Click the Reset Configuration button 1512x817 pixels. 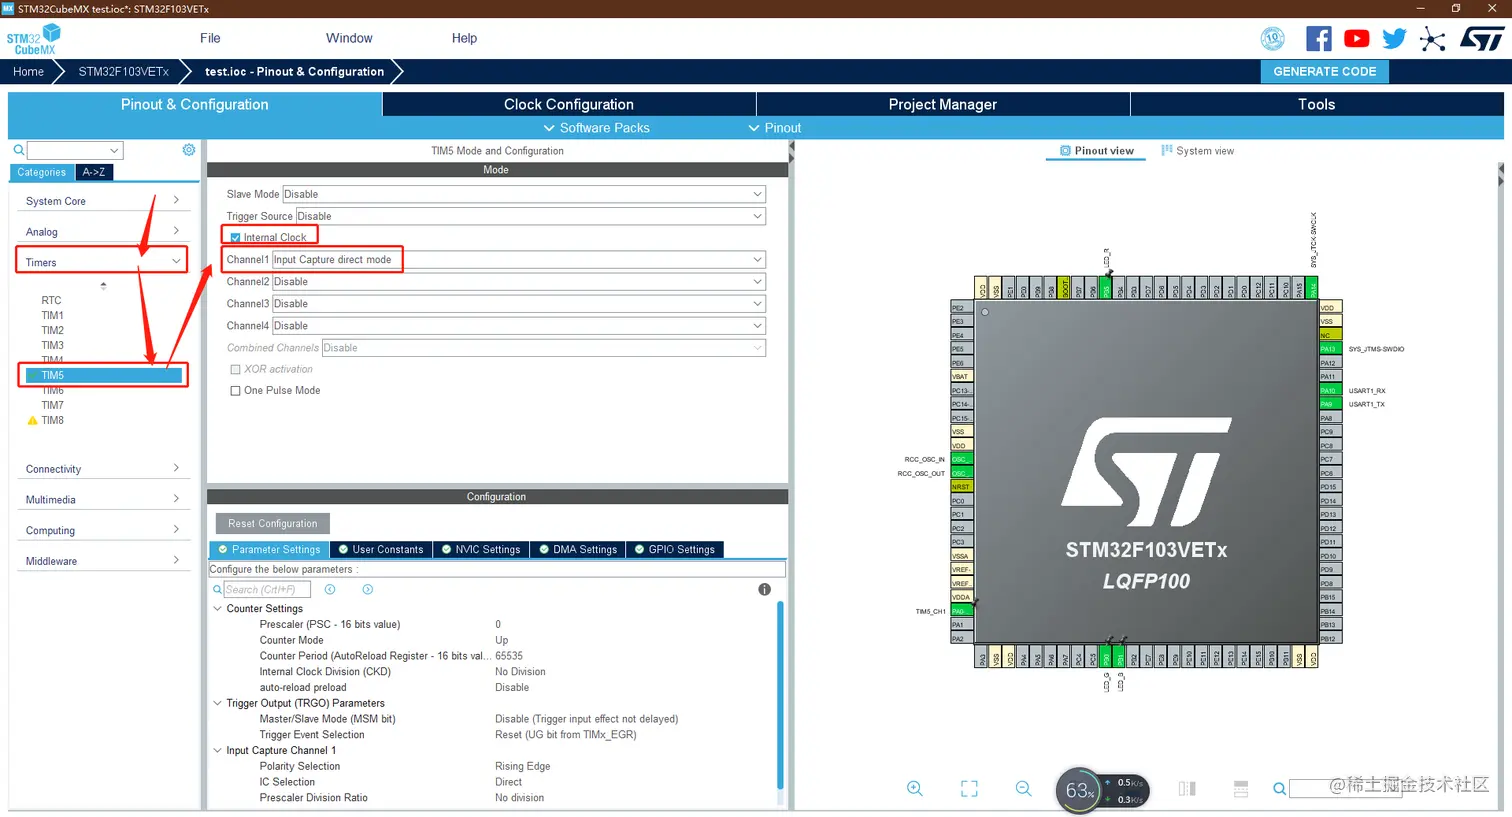pos(272,523)
